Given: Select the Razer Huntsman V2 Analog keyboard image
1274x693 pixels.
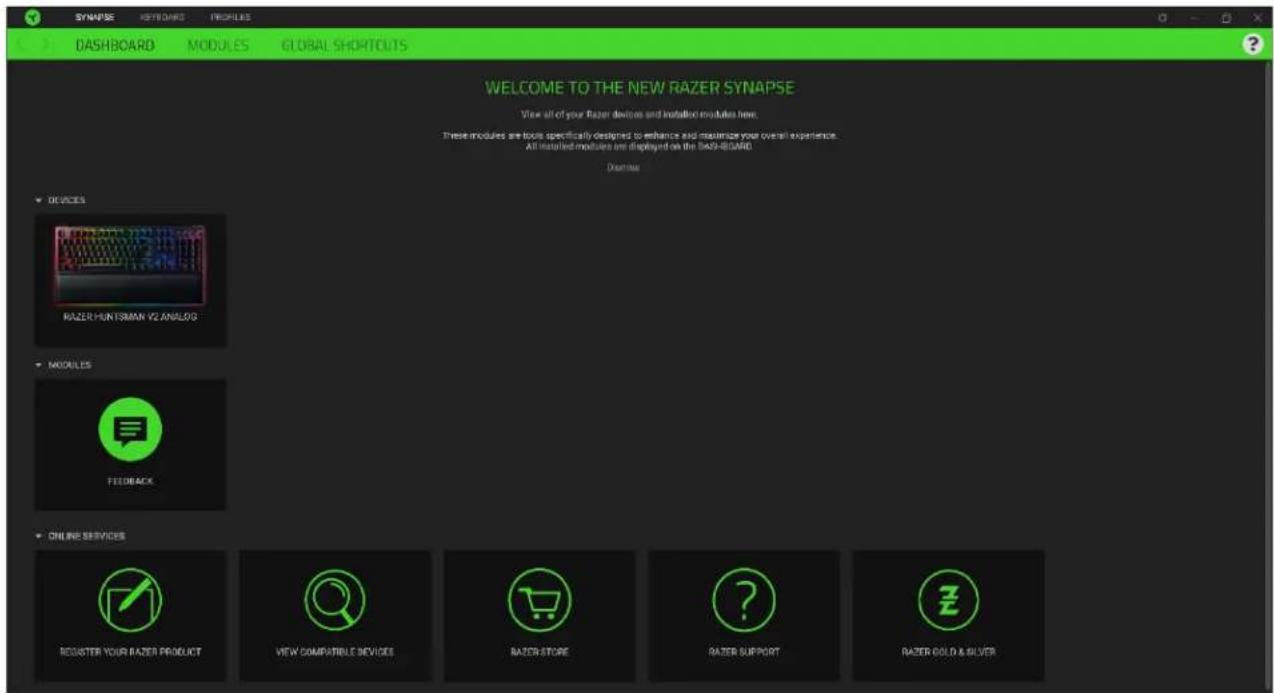Looking at the screenshot, I should click(x=130, y=264).
